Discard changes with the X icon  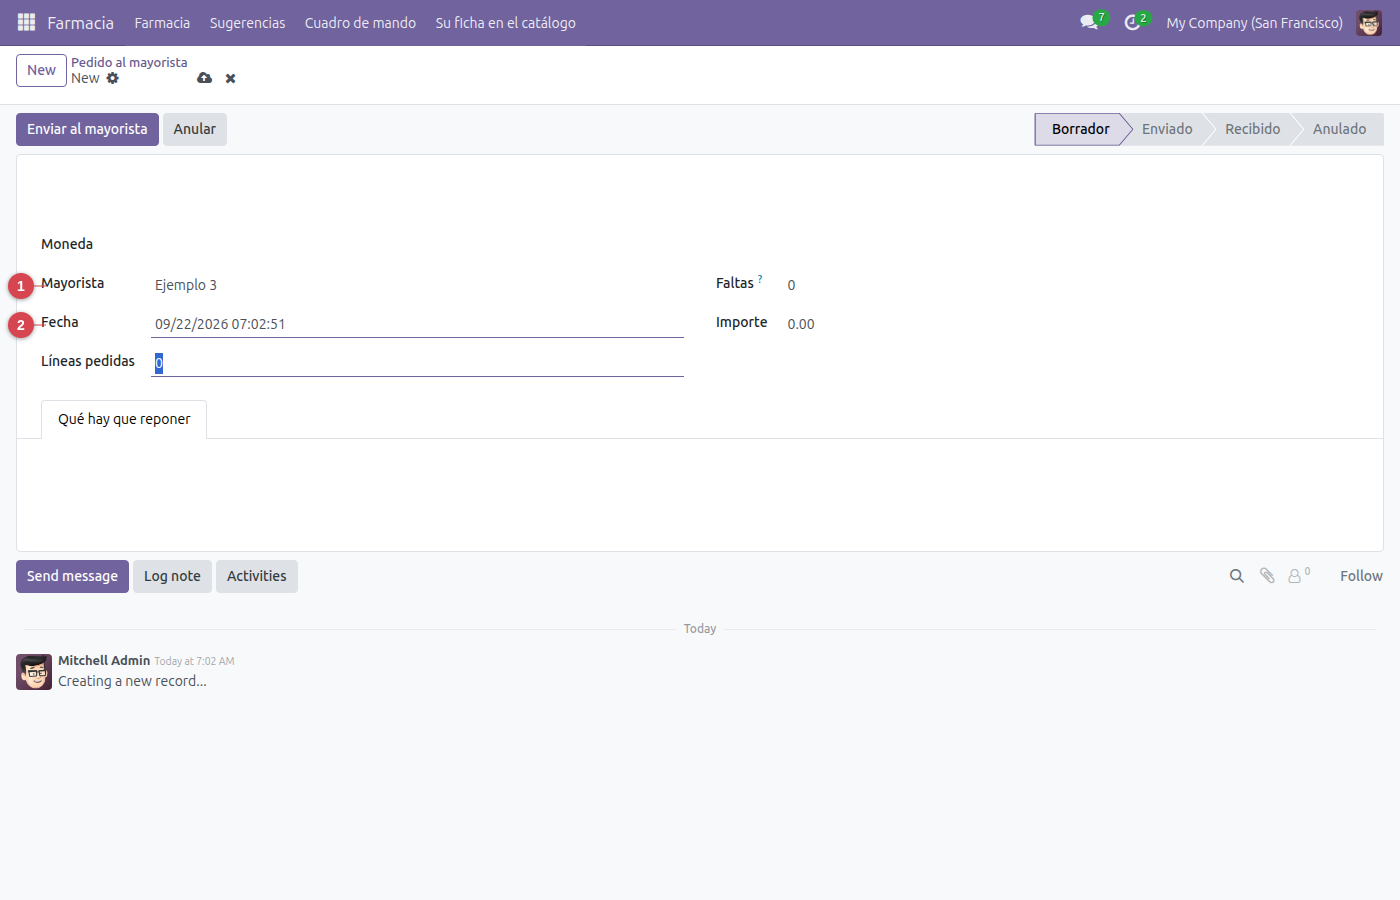tap(230, 78)
